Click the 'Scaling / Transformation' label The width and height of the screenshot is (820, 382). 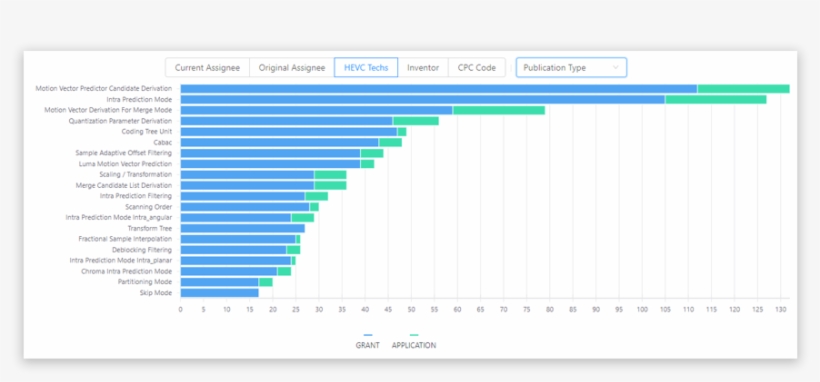(x=135, y=174)
